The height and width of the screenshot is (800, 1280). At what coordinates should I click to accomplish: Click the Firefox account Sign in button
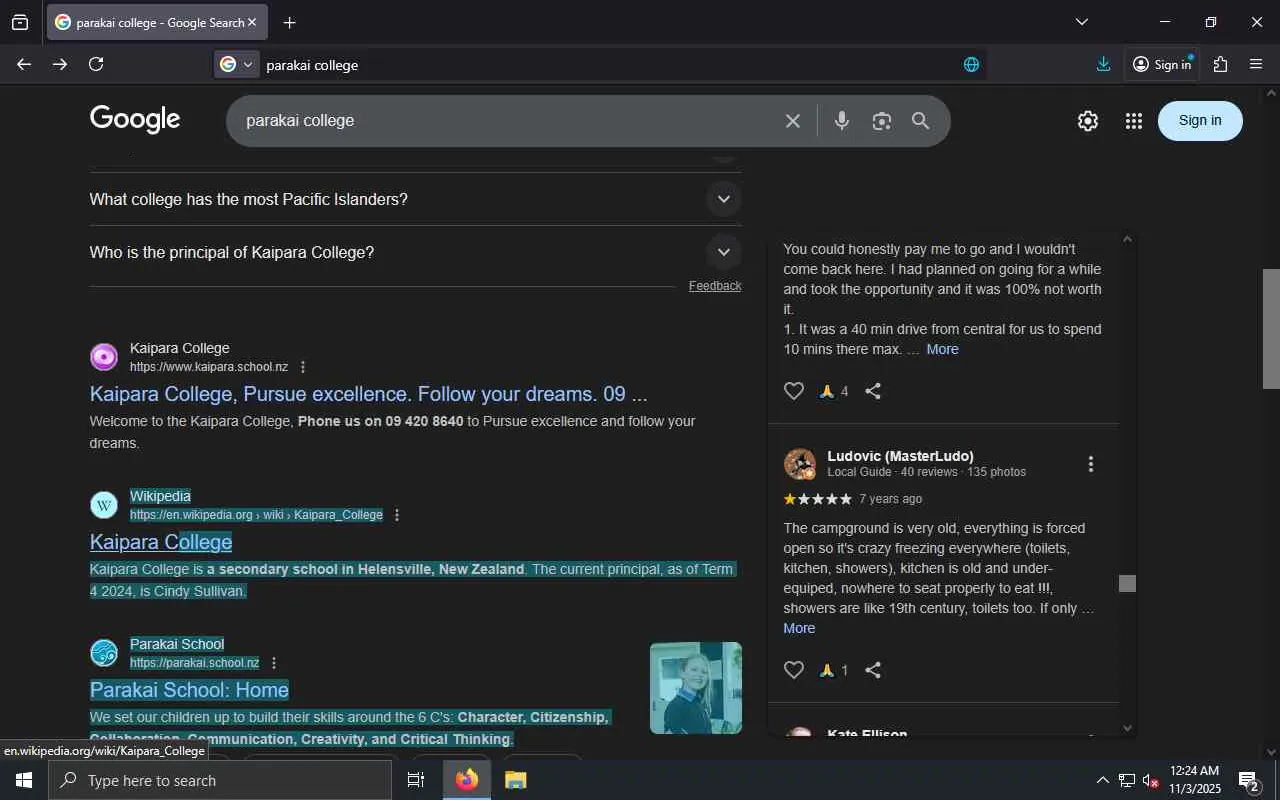coord(1162,64)
